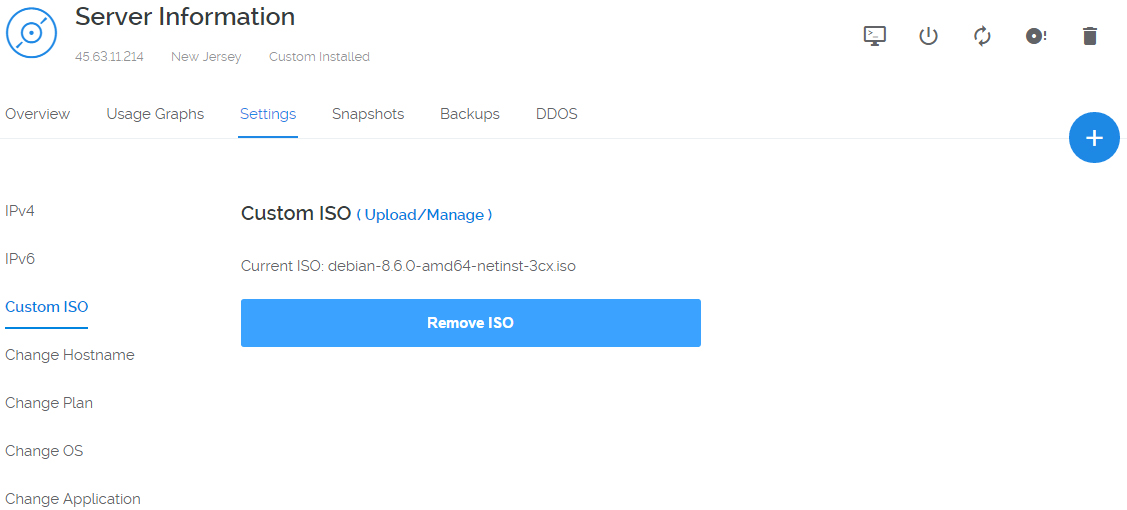Open the Change Hostname settings section

70,355
